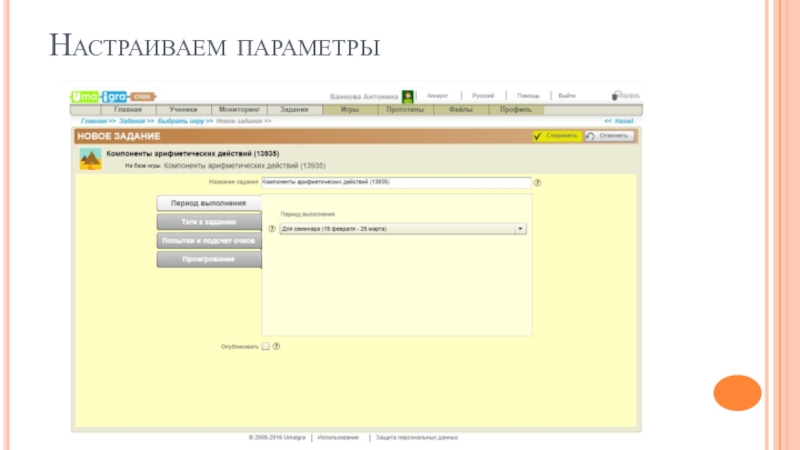
Task: Open the Тэги к заданию section
Action: 208,221
